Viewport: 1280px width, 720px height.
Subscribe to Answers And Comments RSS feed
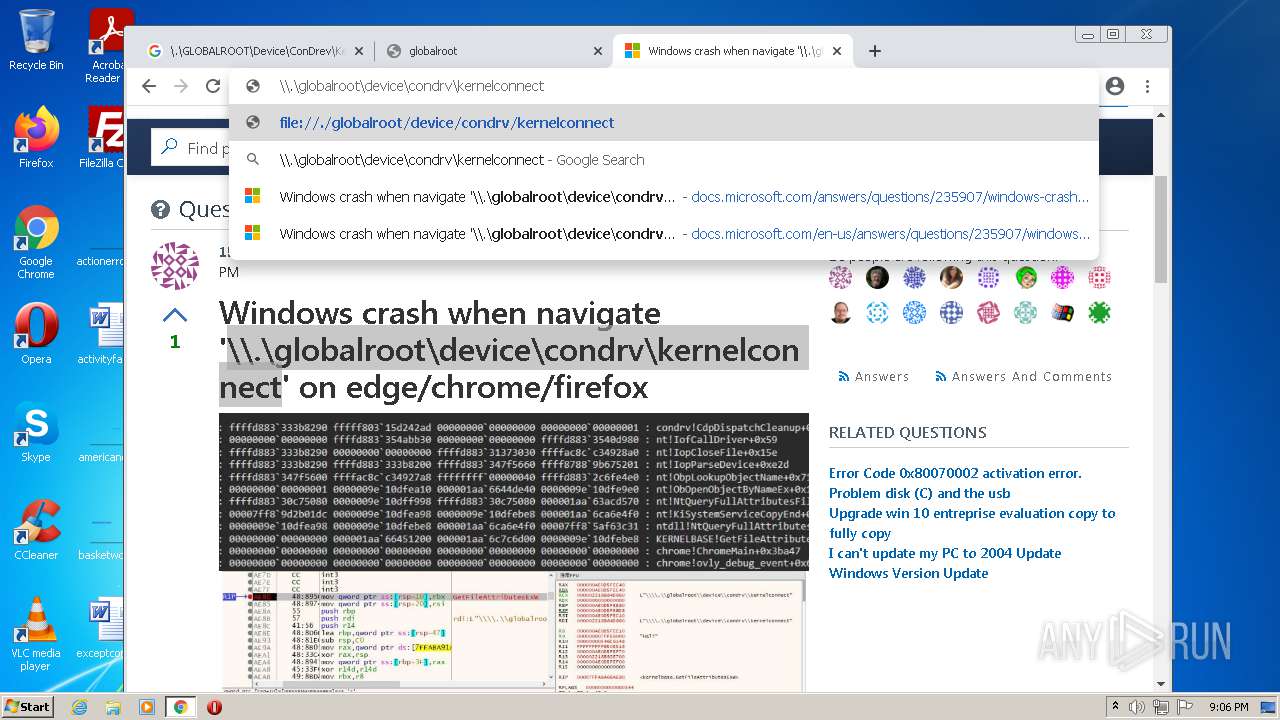(1023, 377)
